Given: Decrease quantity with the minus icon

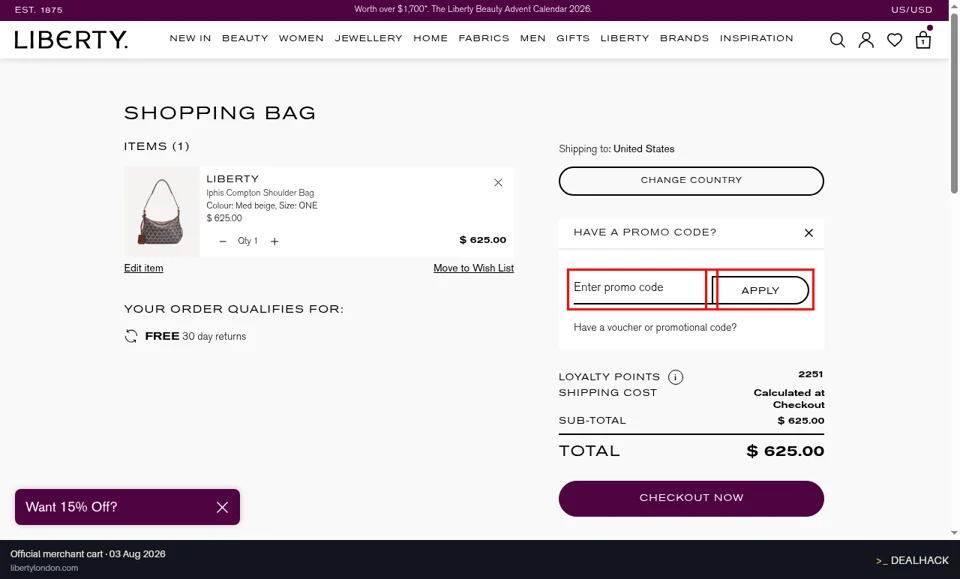Looking at the screenshot, I should pos(223,241).
